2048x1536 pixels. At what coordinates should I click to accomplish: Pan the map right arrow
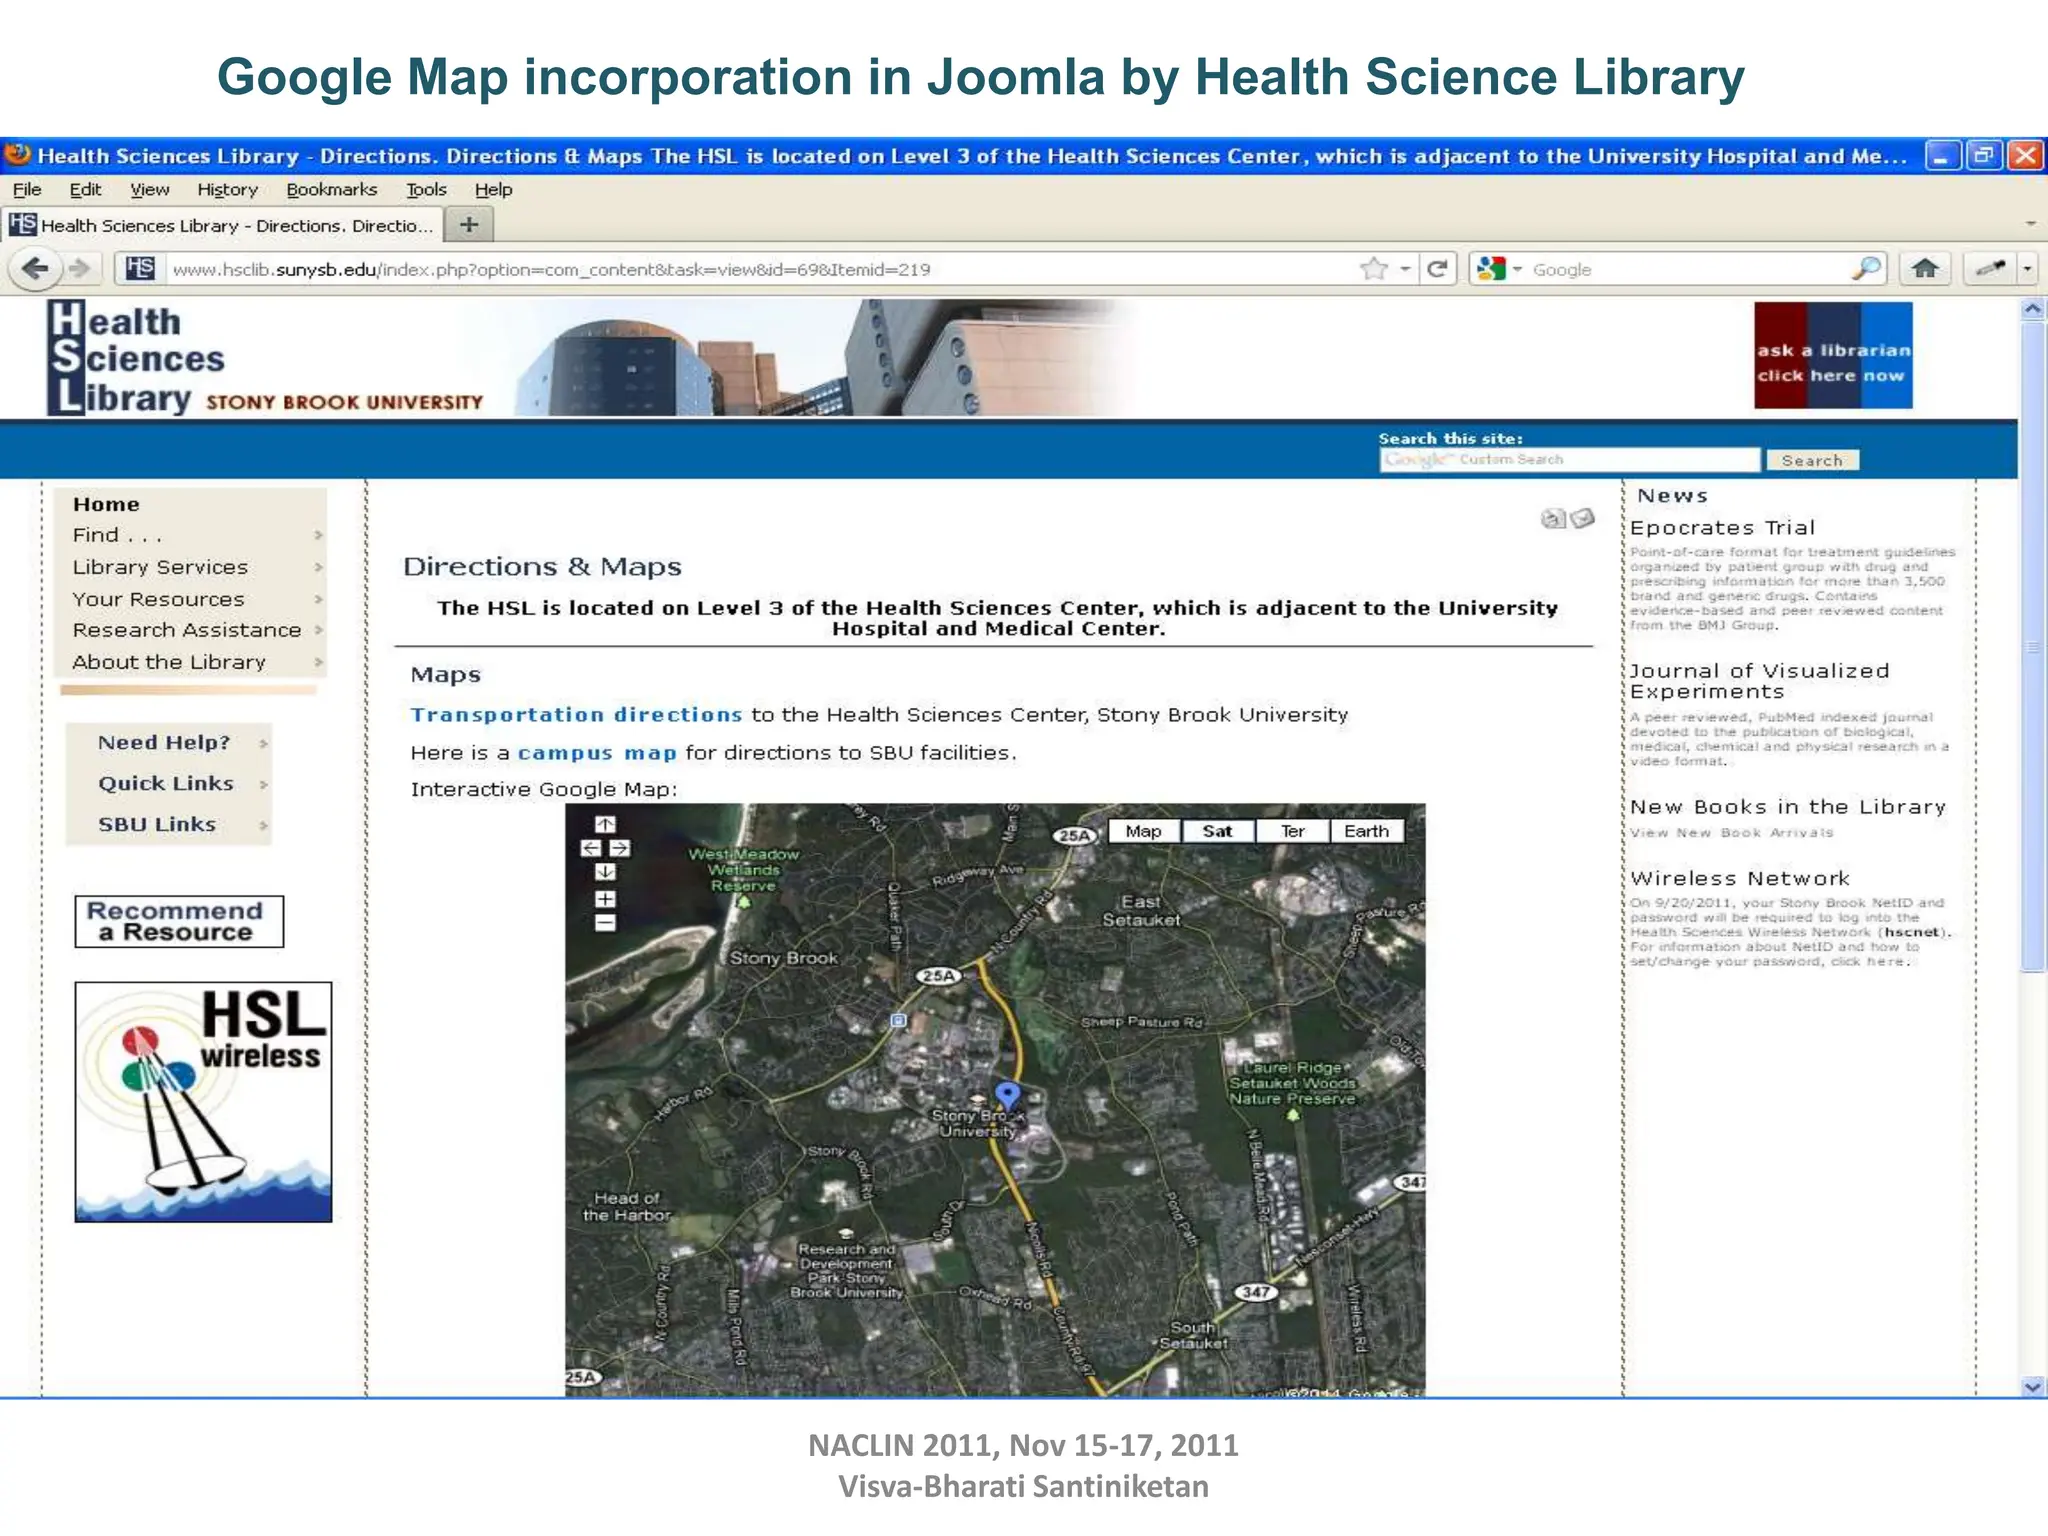pyautogui.click(x=620, y=848)
